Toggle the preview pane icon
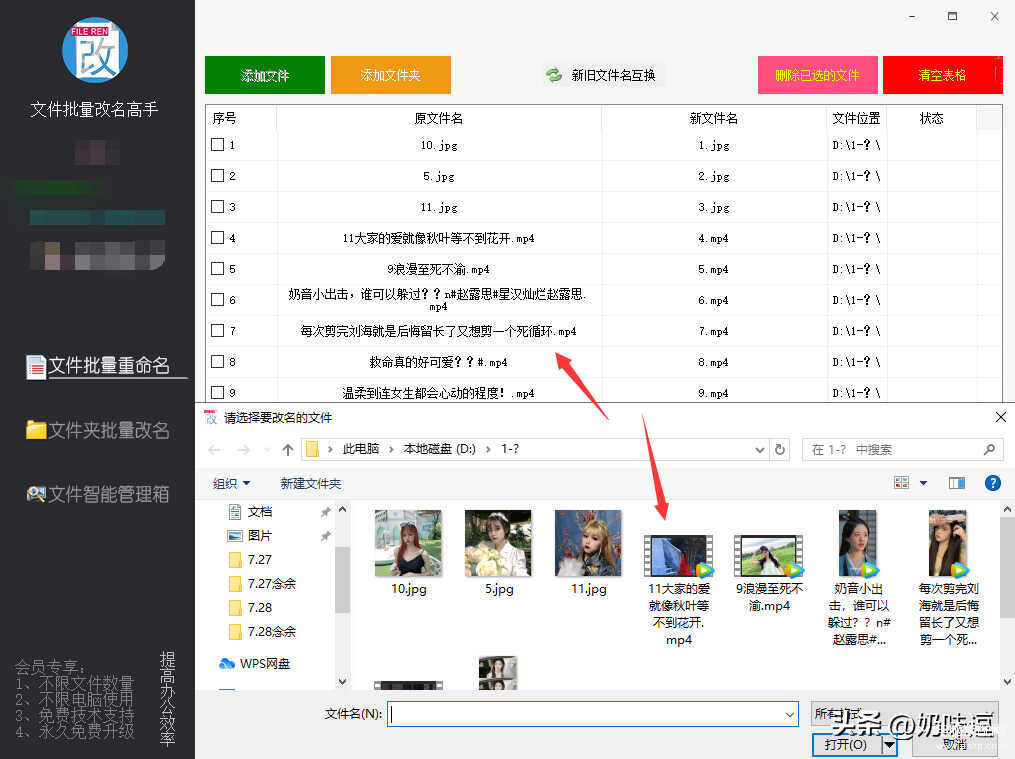The width and height of the screenshot is (1015, 759). pyautogui.click(x=957, y=483)
